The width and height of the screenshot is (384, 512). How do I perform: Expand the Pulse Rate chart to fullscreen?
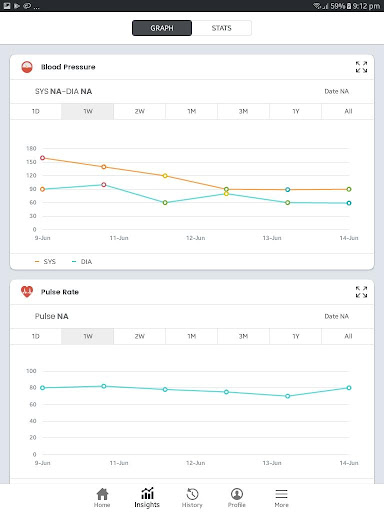tap(361, 292)
